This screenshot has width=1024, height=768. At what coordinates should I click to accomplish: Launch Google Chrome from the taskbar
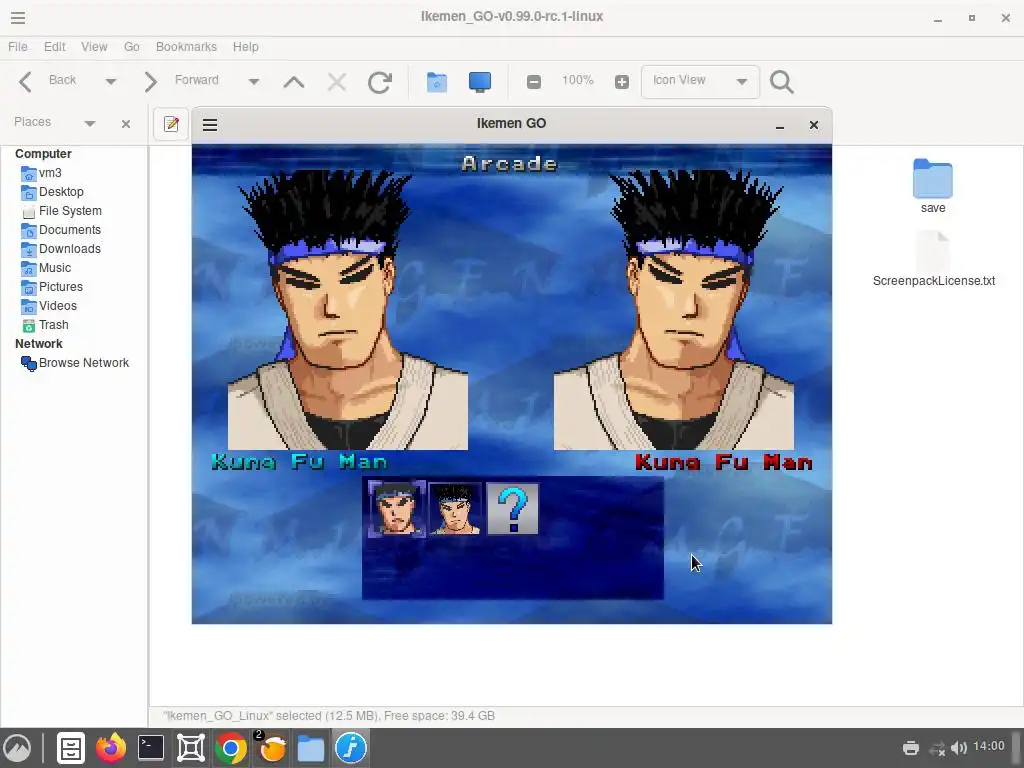(231, 748)
